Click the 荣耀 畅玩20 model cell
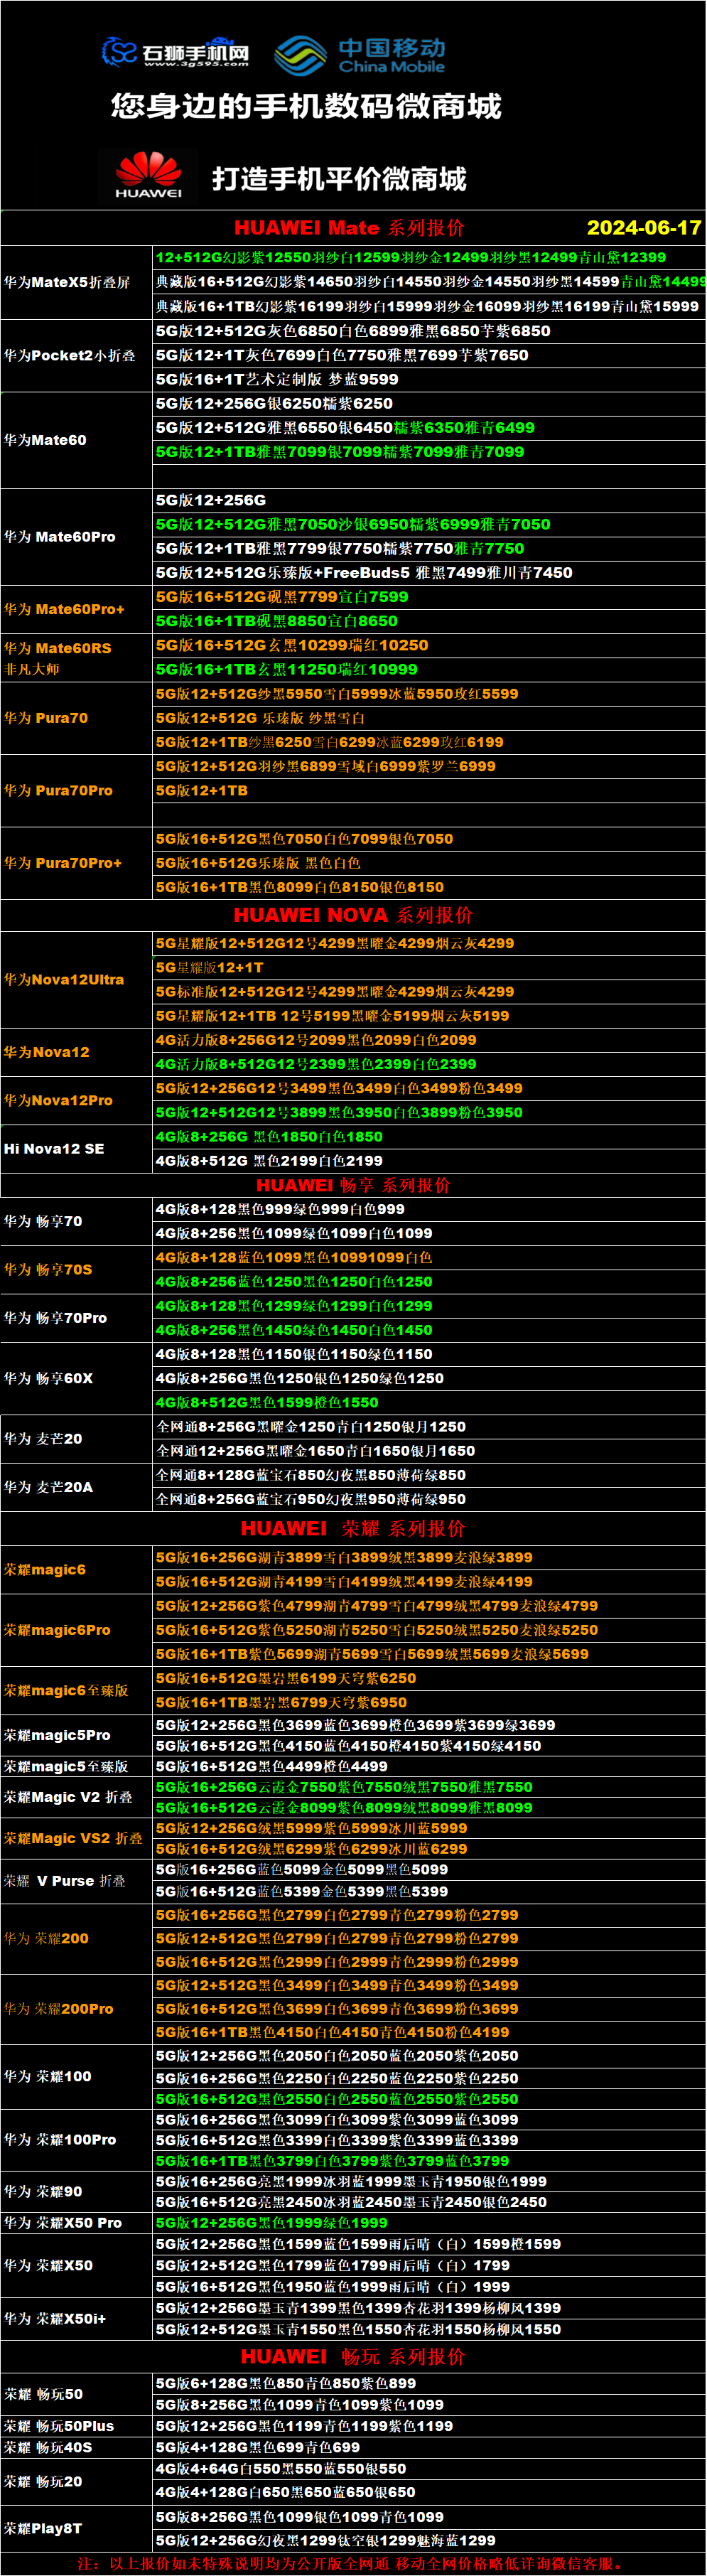The height and width of the screenshot is (2576, 707). point(77,2482)
